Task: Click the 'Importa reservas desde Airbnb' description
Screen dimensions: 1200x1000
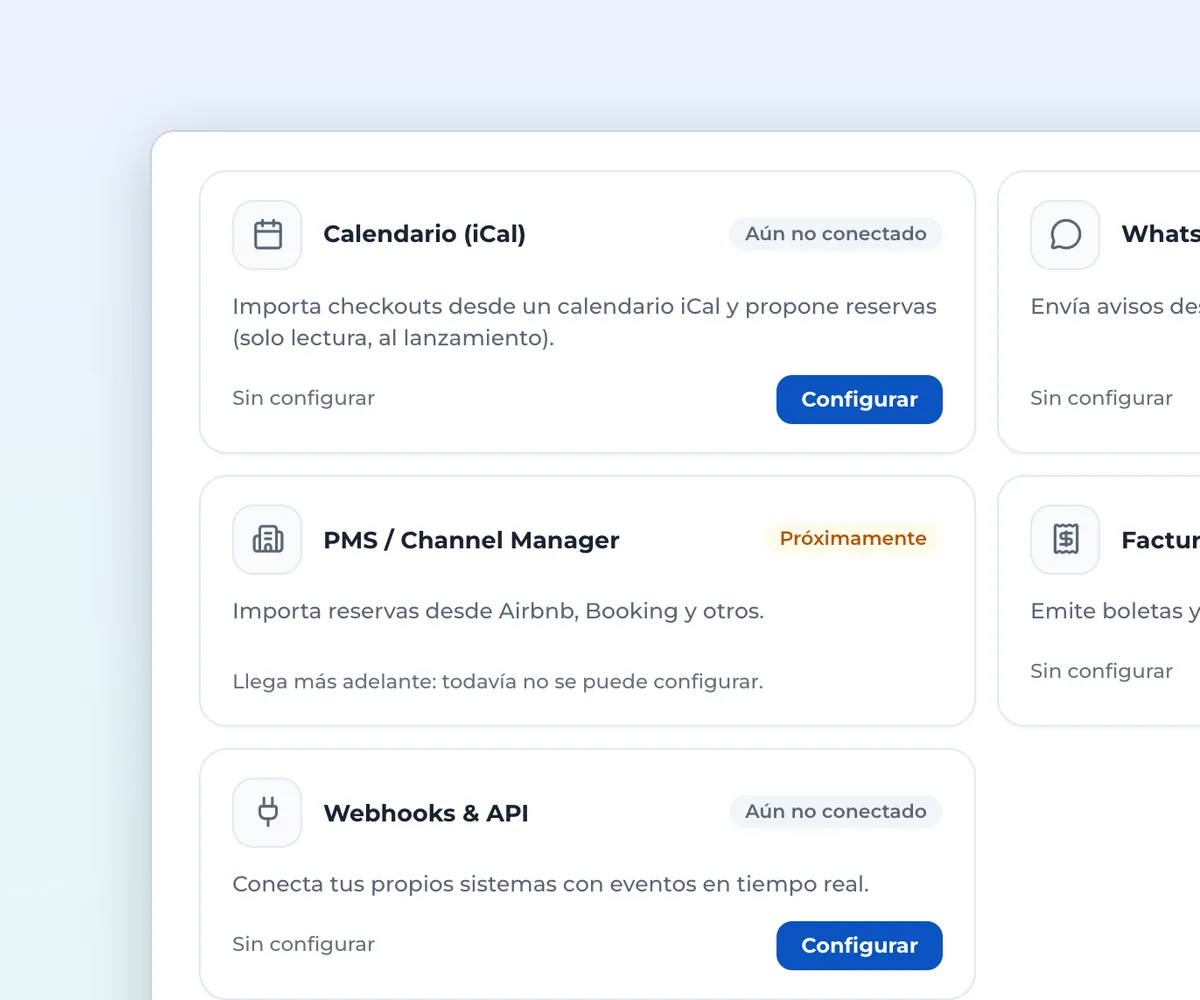Action: (x=498, y=611)
